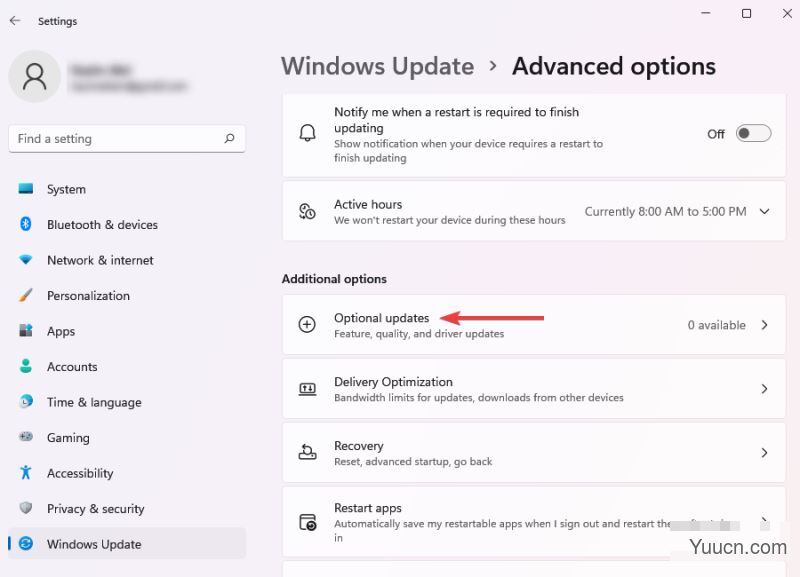Click the 'Advanced options' title
The image size is (800, 577).
(x=614, y=66)
